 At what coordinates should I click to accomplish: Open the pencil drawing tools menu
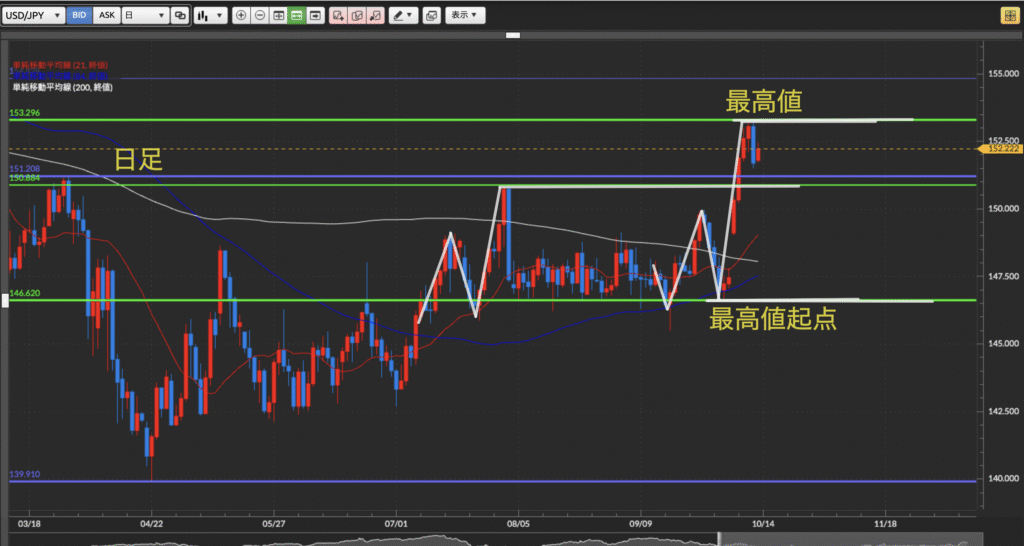(403, 15)
